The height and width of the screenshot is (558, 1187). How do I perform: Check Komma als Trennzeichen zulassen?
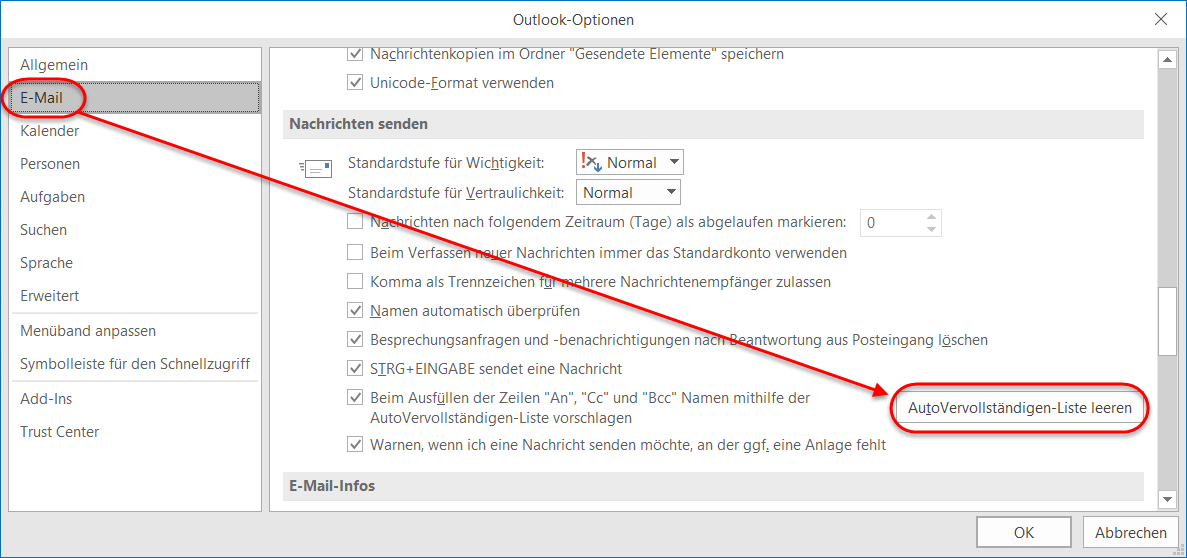tap(355, 282)
